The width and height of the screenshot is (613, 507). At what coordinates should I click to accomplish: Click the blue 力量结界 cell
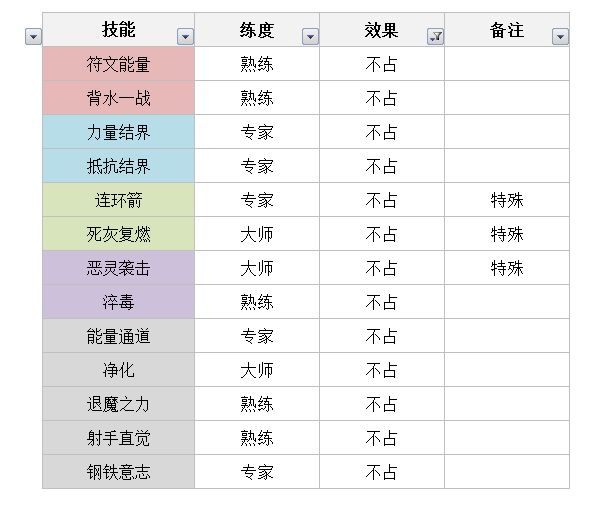(118, 133)
